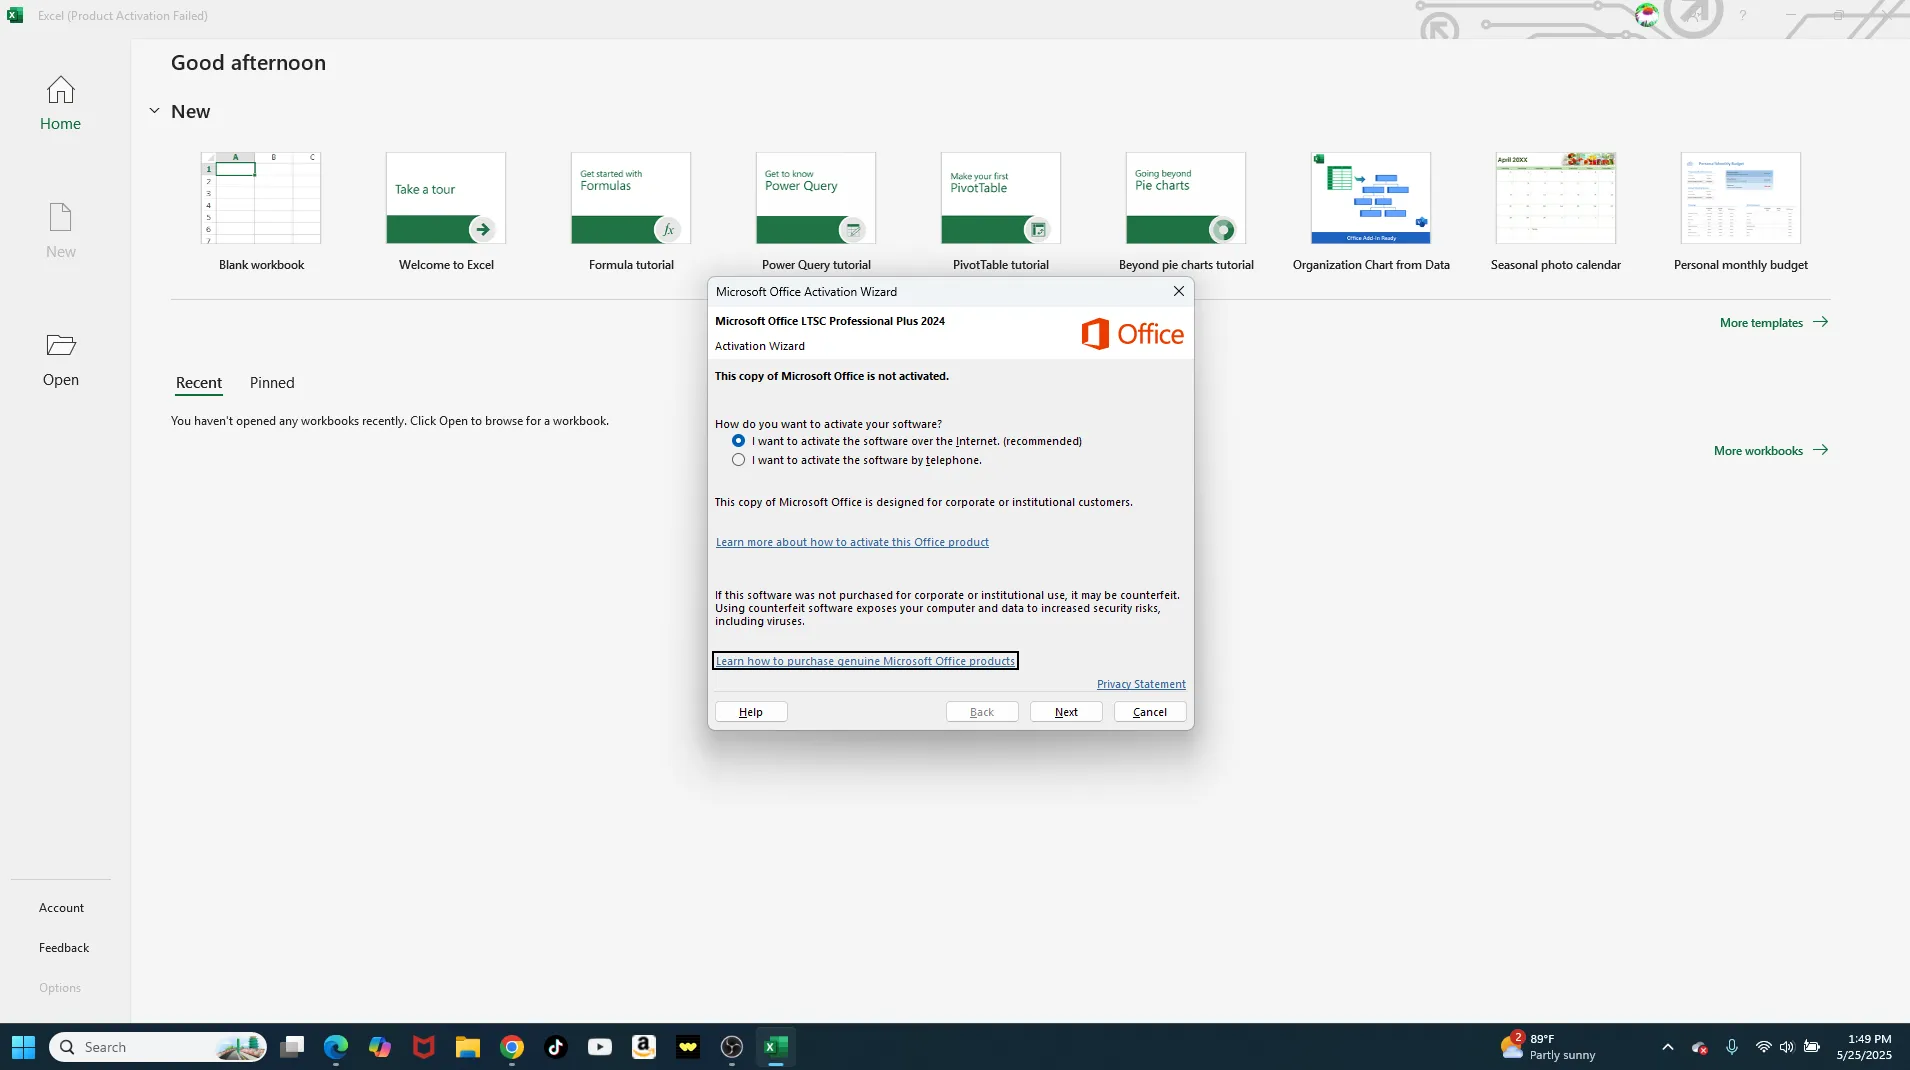Click the yellow W app taskbar icon

[x=688, y=1047]
